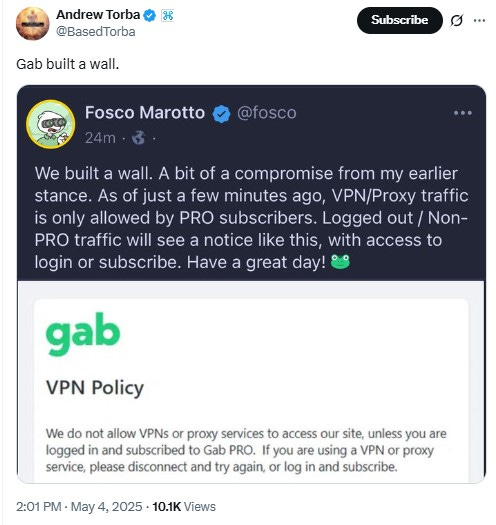Click the globe public visibility icon
496x525 pixels.
[139, 138]
